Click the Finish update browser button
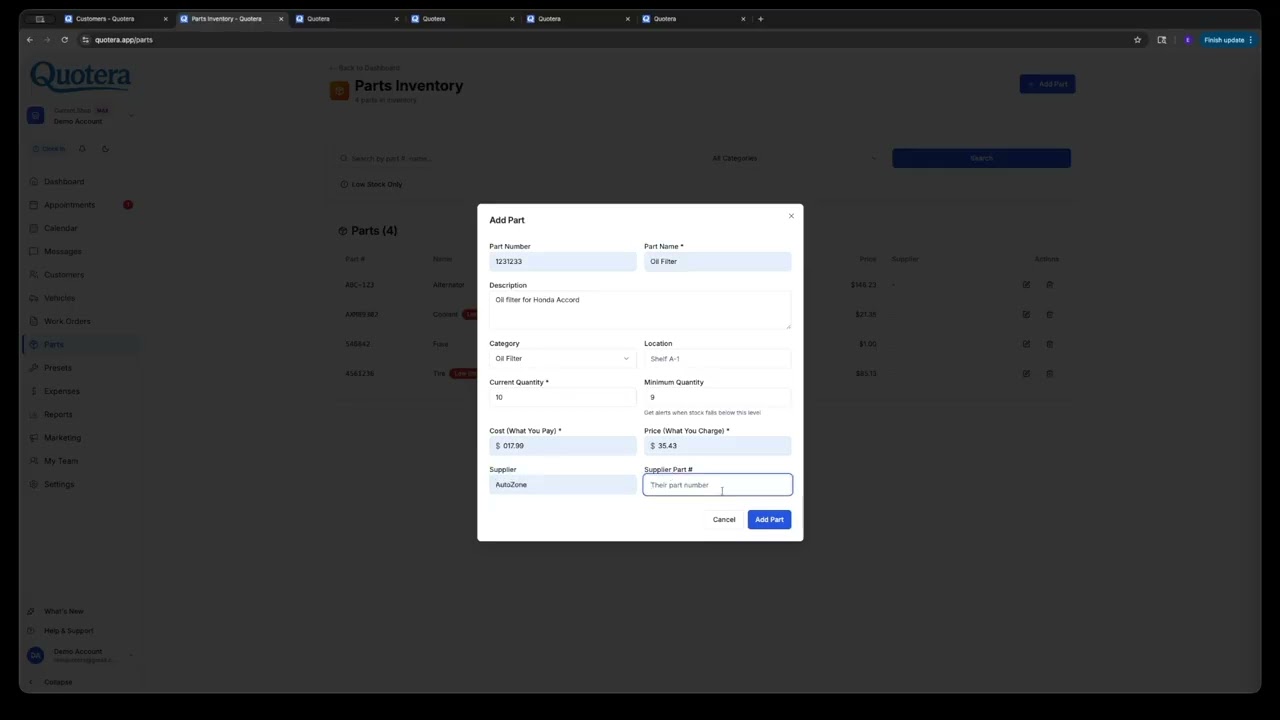Image resolution: width=1280 pixels, height=720 pixels. coord(1228,40)
